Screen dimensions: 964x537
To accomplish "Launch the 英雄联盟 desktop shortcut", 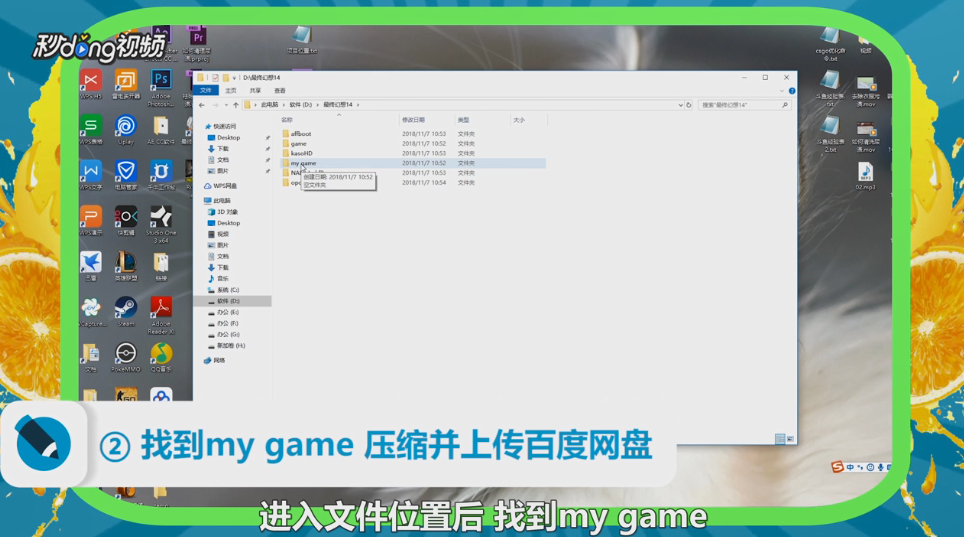I will coord(125,266).
